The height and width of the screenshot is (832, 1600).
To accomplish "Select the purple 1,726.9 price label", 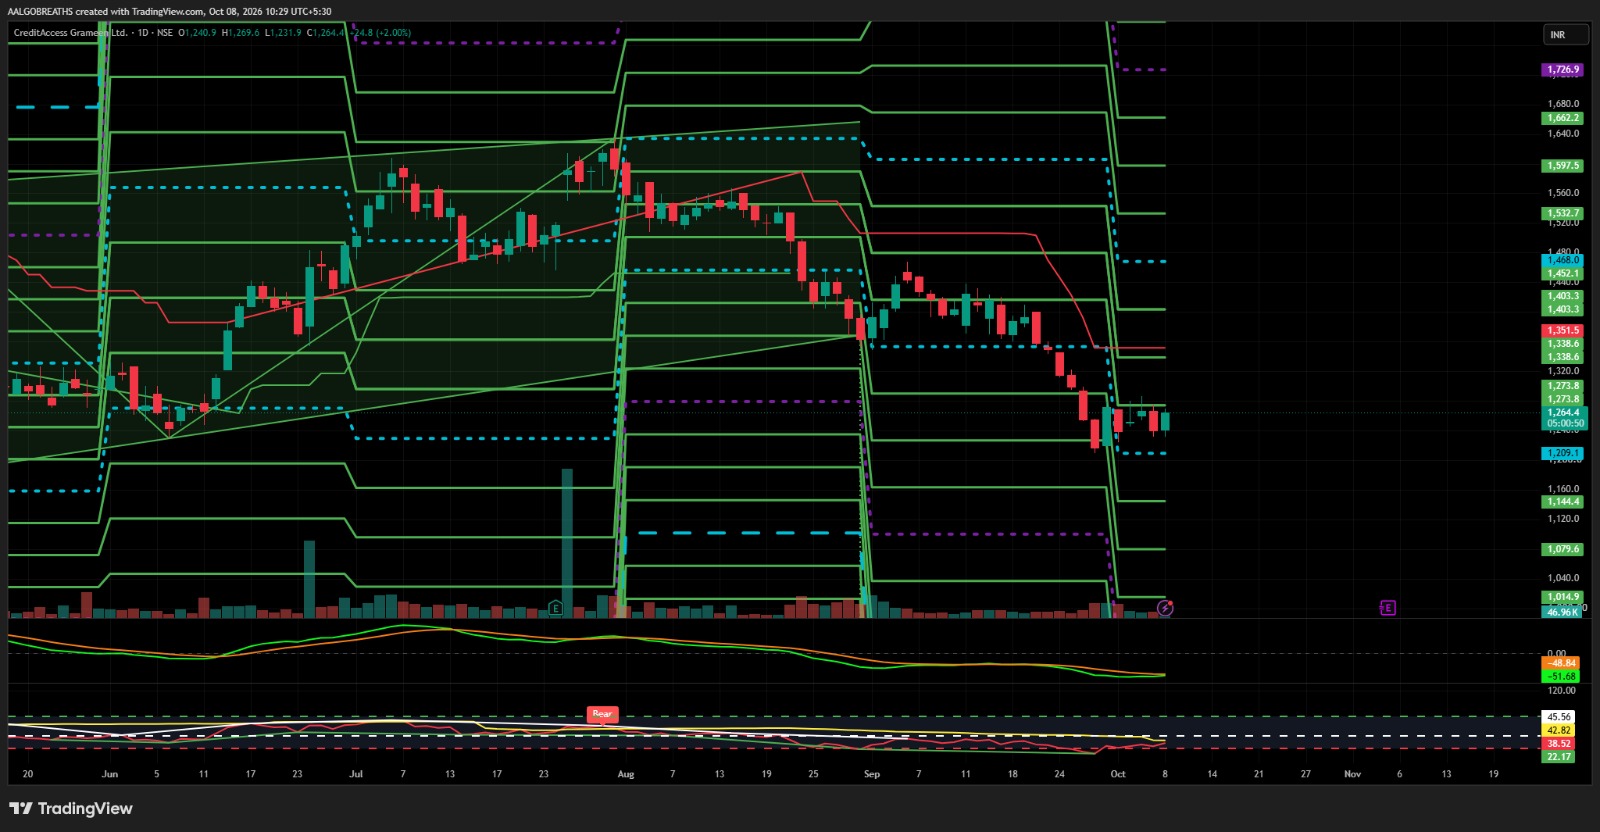I will pos(1563,70).
